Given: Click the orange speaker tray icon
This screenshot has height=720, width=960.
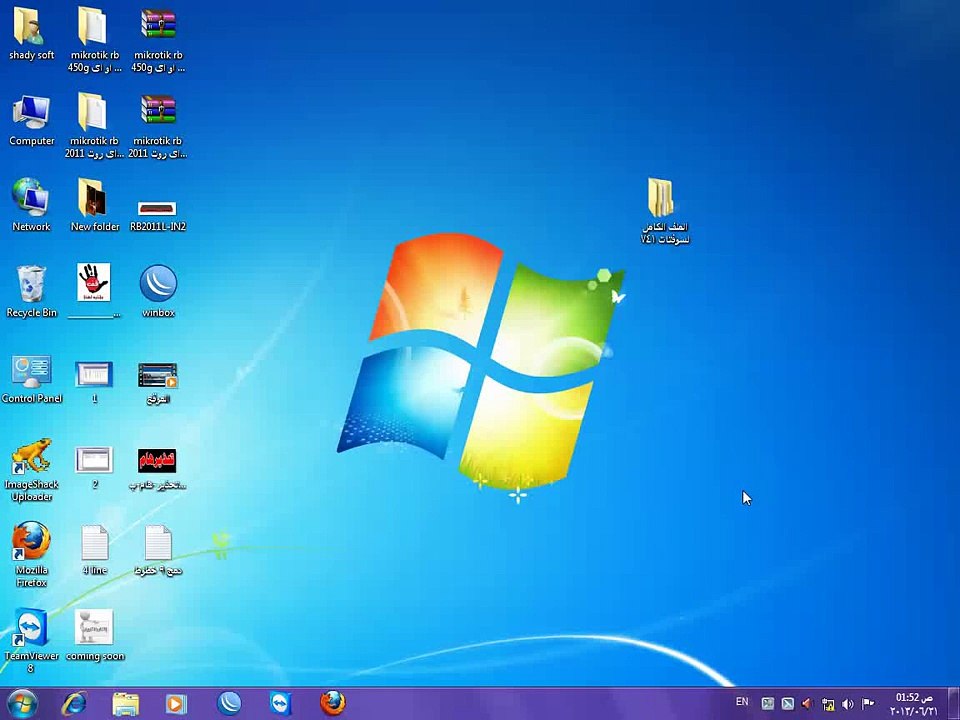Looking at the screenshot, I should click(807, 704).
